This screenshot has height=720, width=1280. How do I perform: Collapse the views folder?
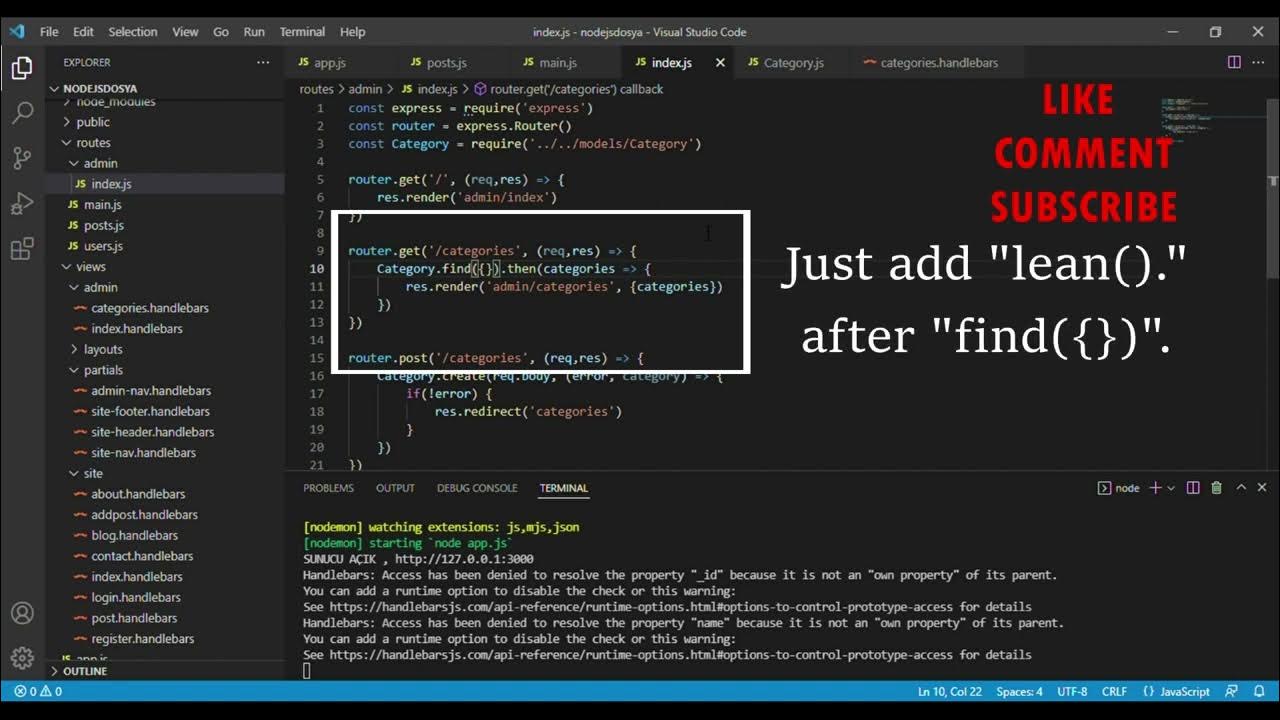pyautogui.click(x=165, y=267)
